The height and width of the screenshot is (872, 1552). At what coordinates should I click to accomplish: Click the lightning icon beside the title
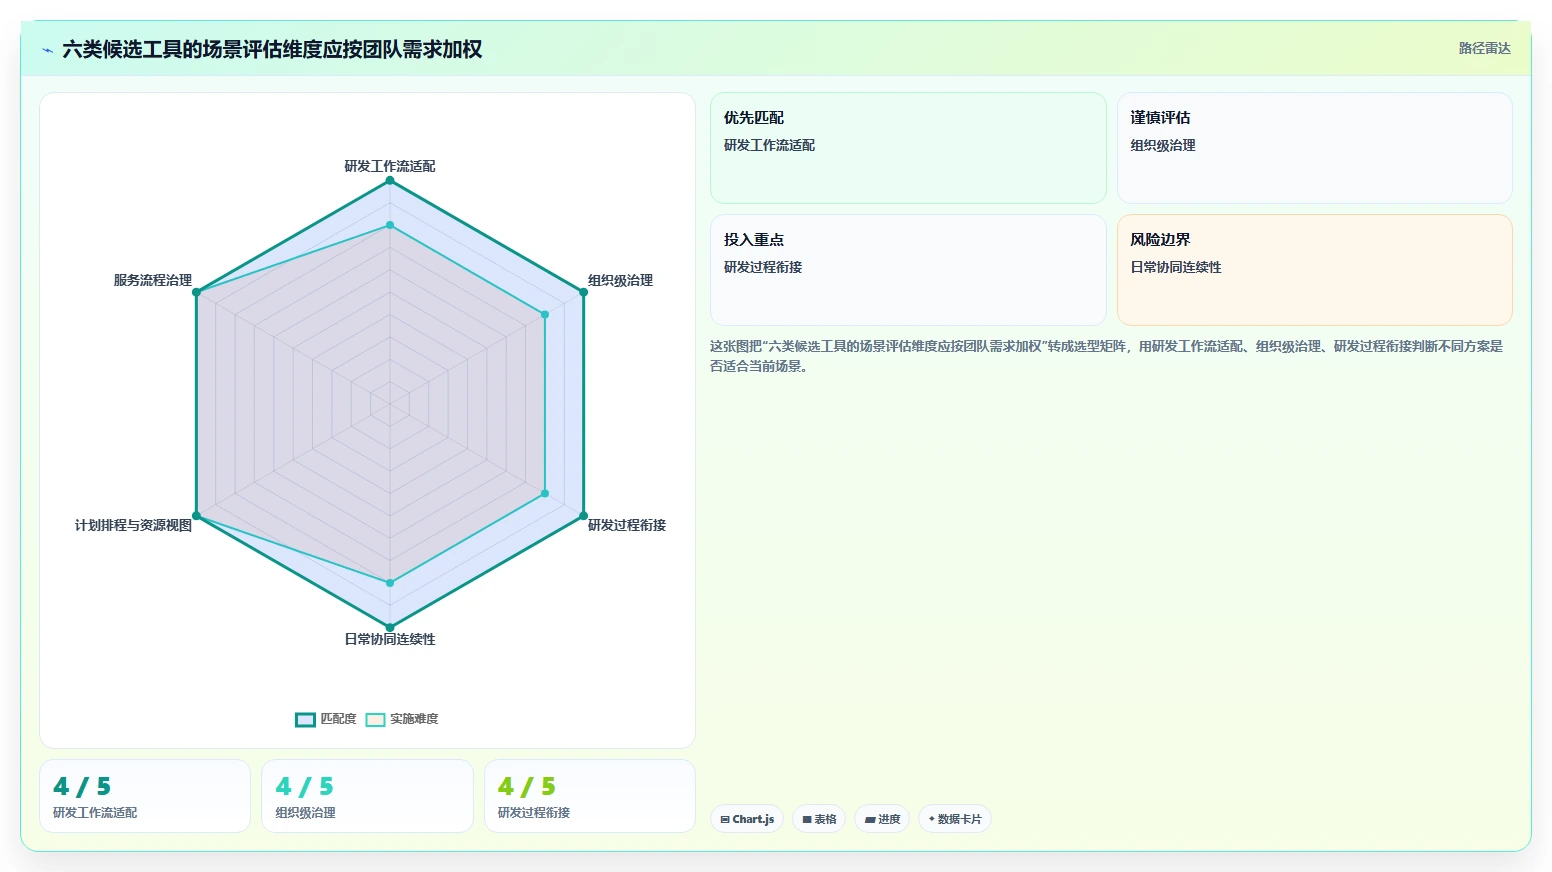[x=47, y=50]
